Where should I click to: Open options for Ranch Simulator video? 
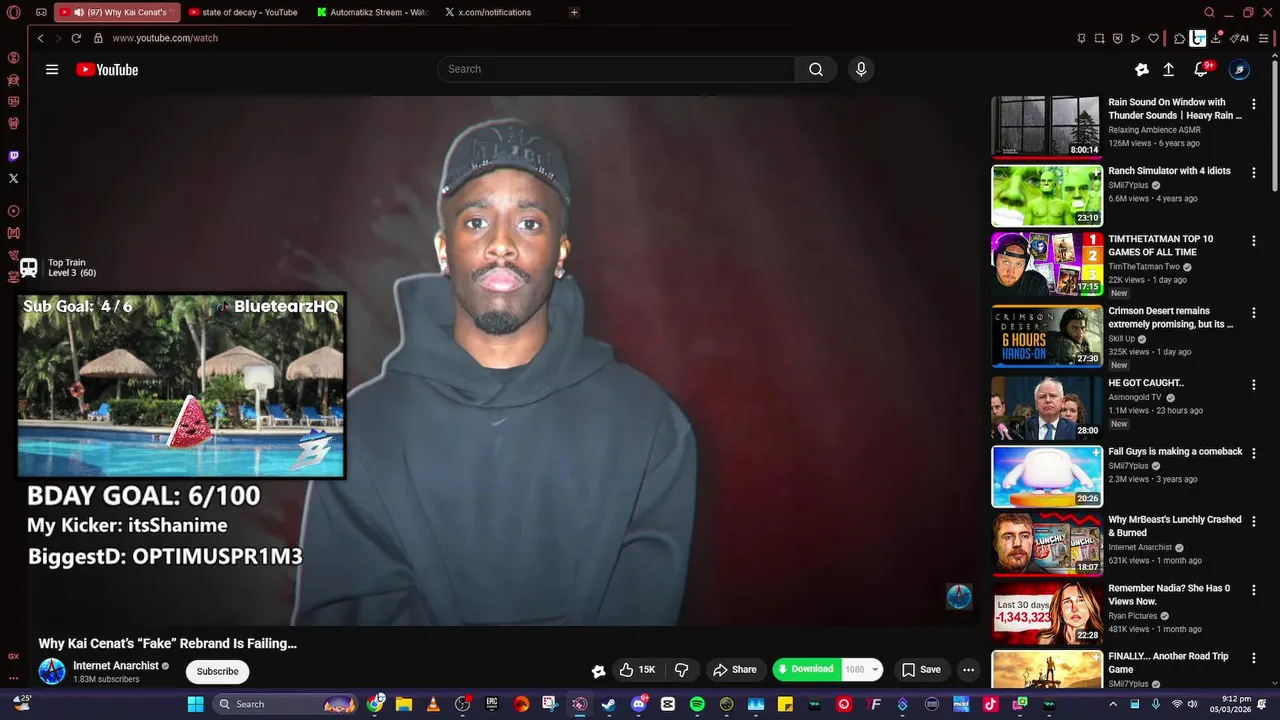pos(1254,173)
